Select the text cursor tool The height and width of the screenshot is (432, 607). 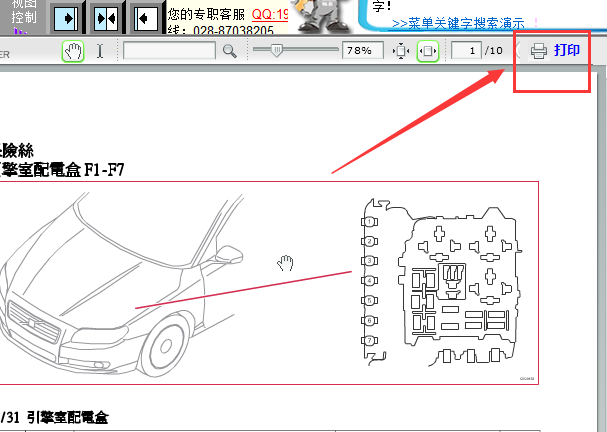click(x=100, y=51)
